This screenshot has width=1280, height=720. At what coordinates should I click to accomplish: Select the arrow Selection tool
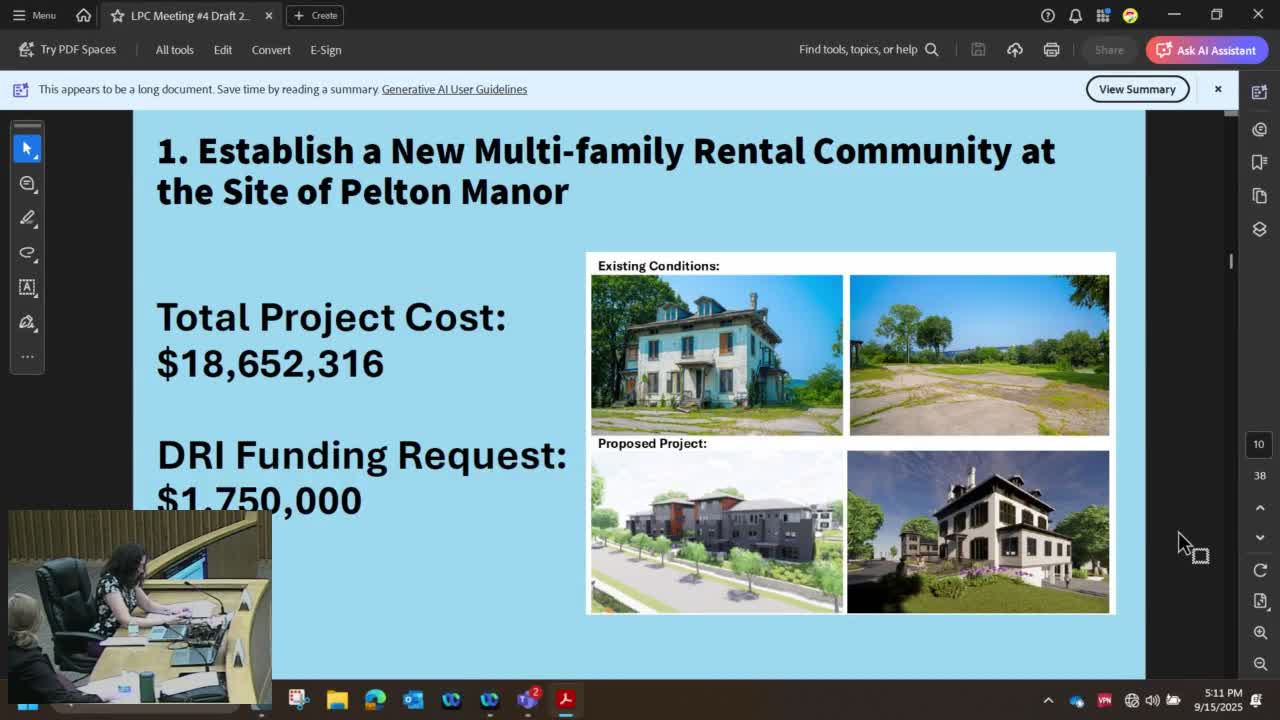tap(27, 148)
